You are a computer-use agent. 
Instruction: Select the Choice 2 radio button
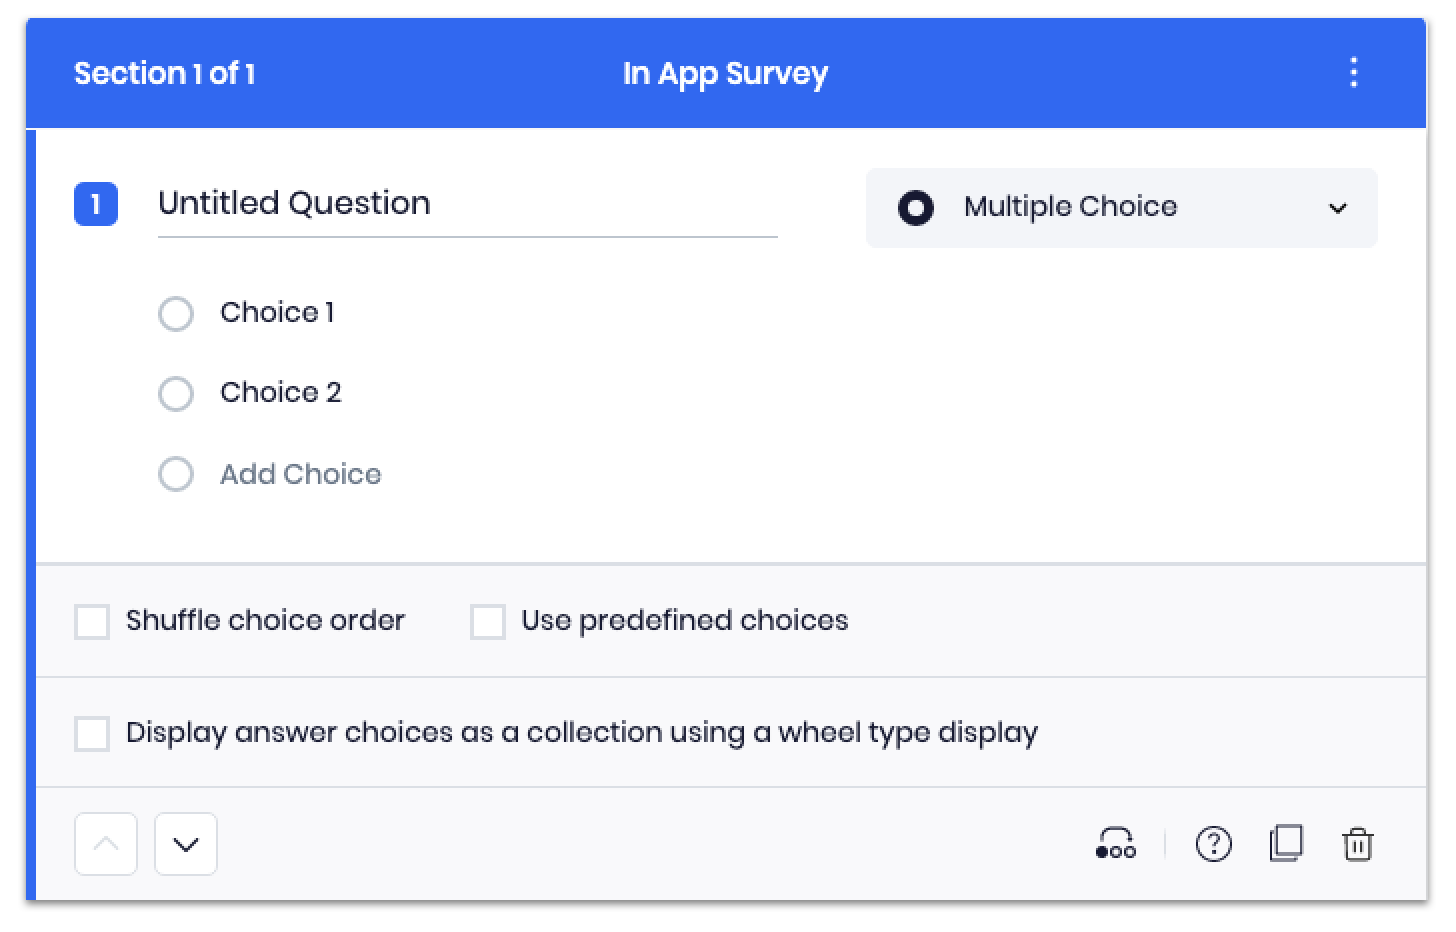click(x=176, y=393)
